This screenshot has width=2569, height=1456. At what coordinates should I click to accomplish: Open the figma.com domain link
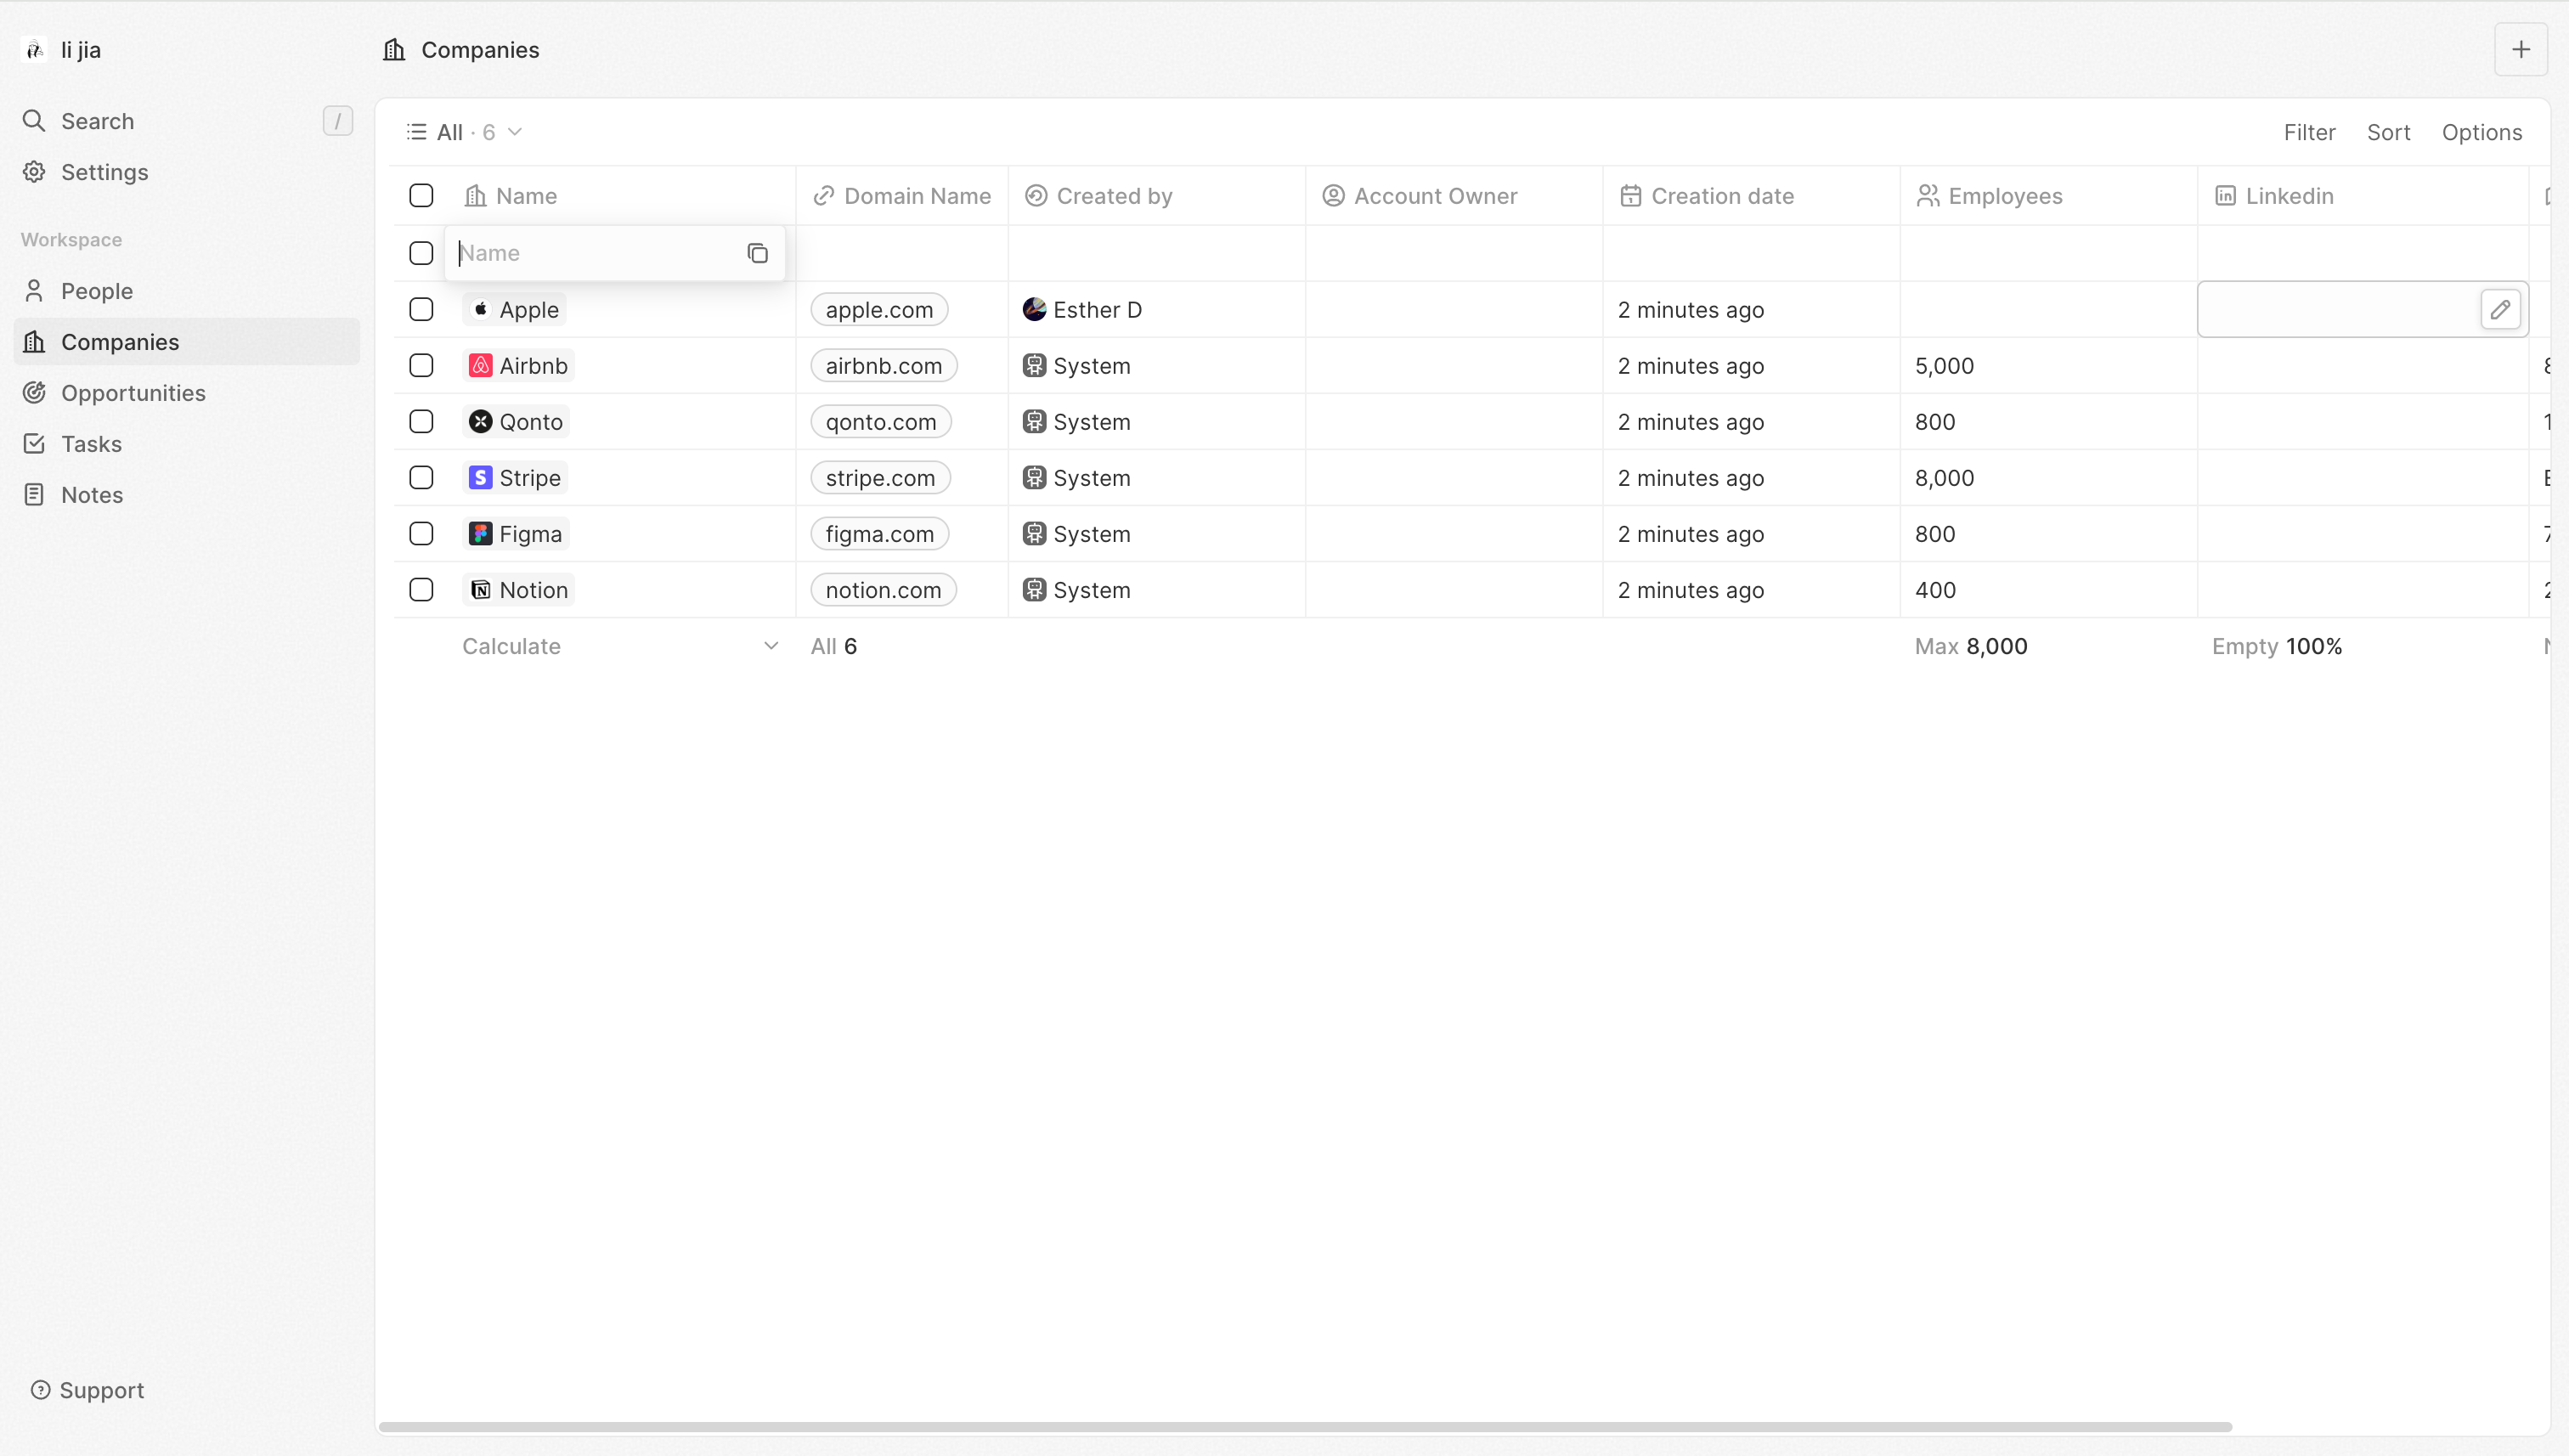point(879,534)
